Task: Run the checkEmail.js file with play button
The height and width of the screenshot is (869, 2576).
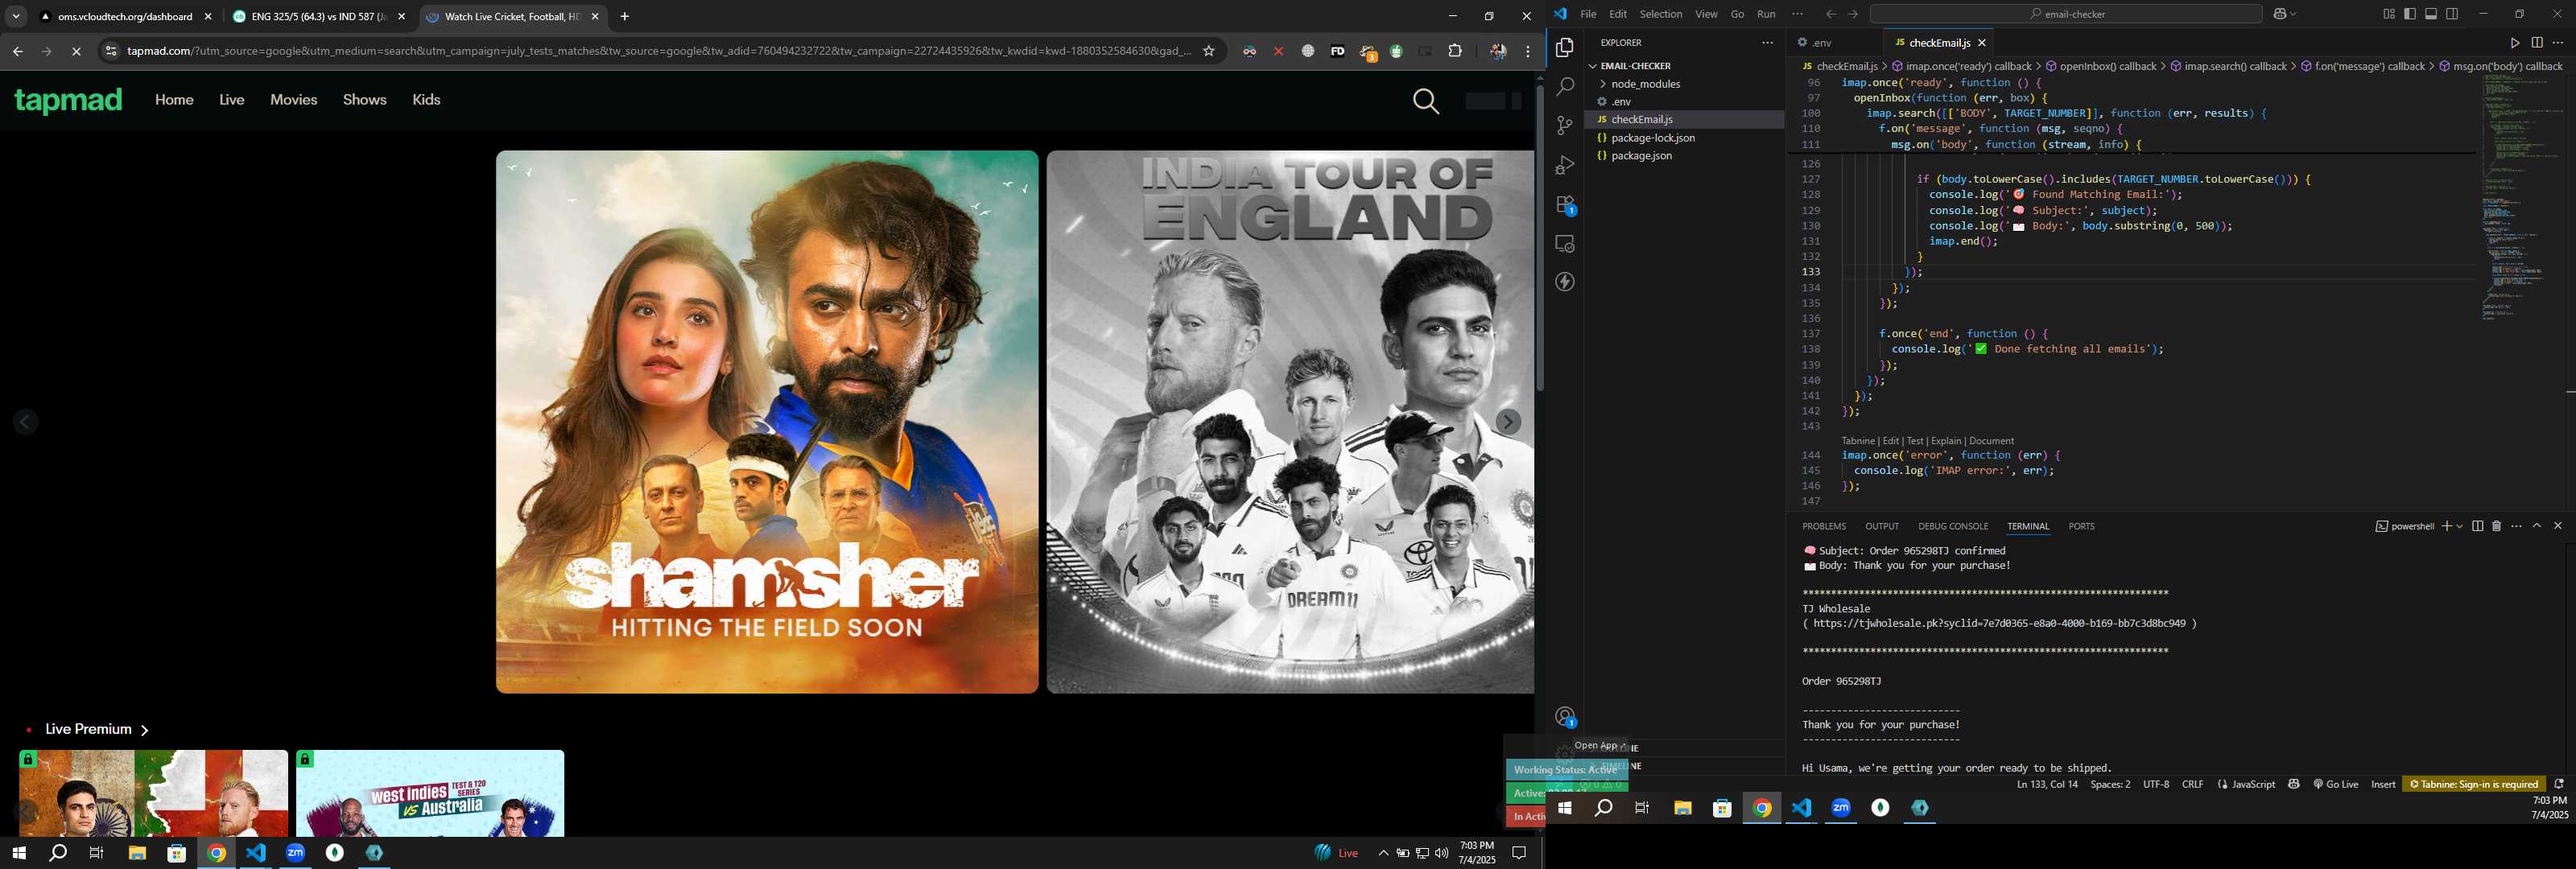Action: (x=2514, y=43)
